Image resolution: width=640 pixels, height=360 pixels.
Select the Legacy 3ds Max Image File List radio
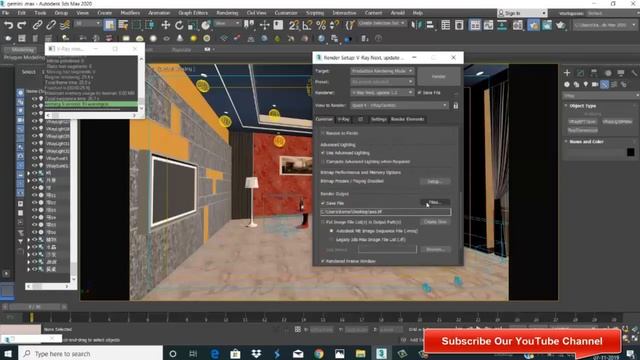tap(331, 240)
